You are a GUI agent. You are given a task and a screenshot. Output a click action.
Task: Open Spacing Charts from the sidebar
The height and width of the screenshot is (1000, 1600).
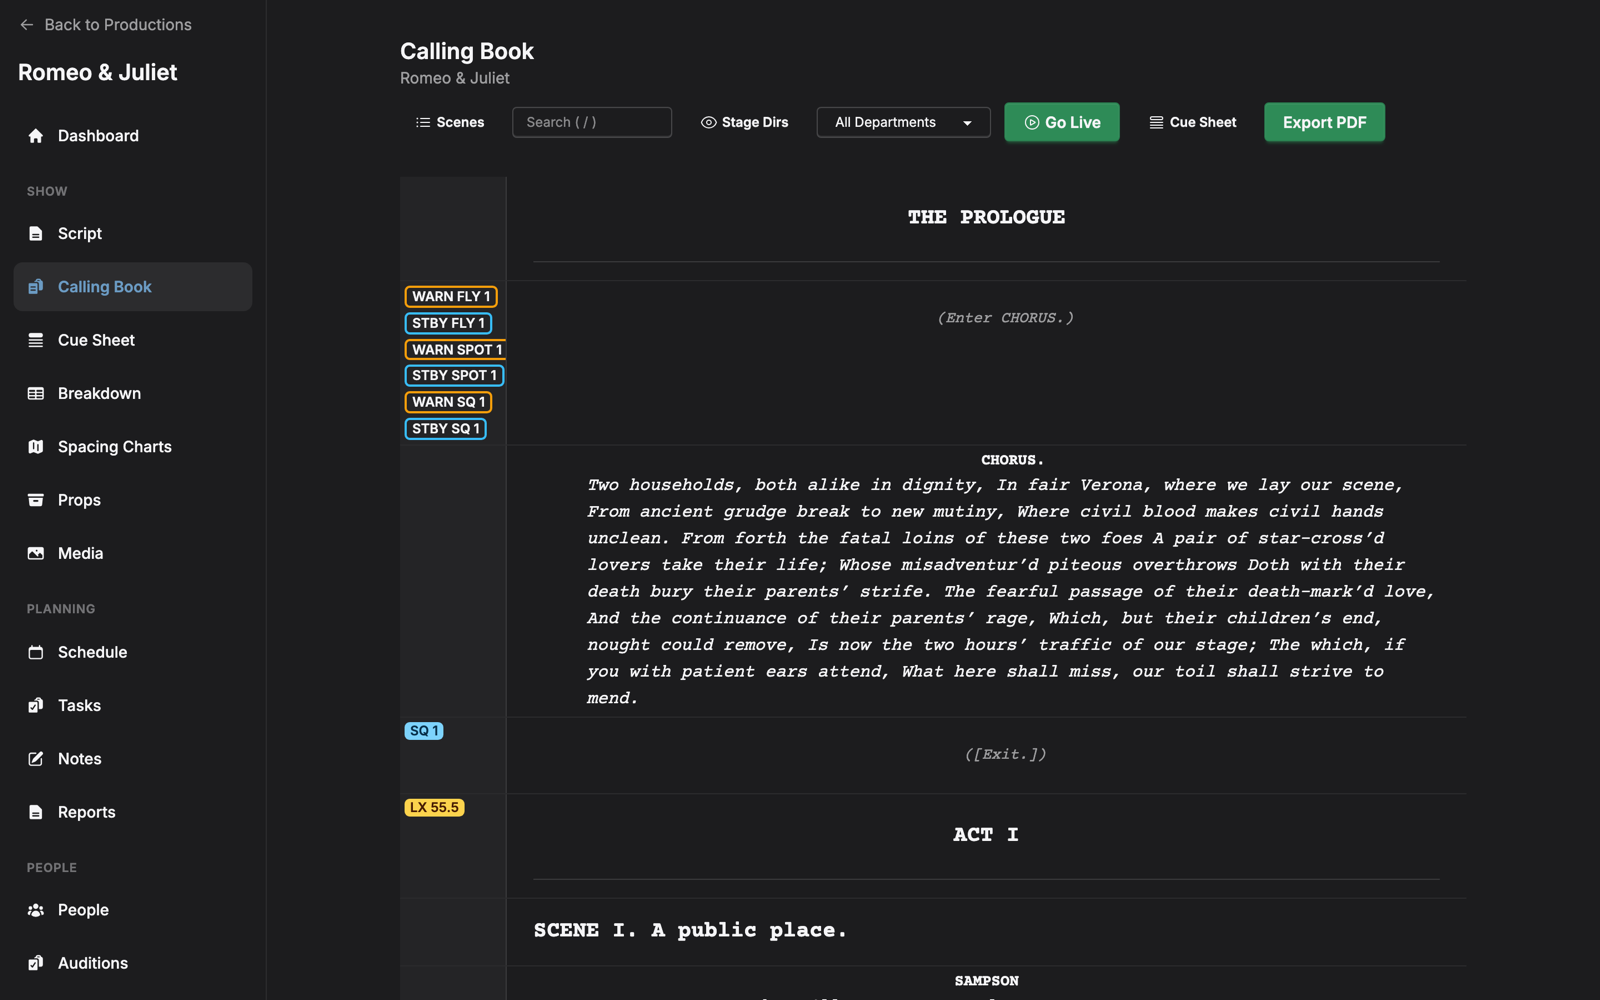[x=133, y=447]
